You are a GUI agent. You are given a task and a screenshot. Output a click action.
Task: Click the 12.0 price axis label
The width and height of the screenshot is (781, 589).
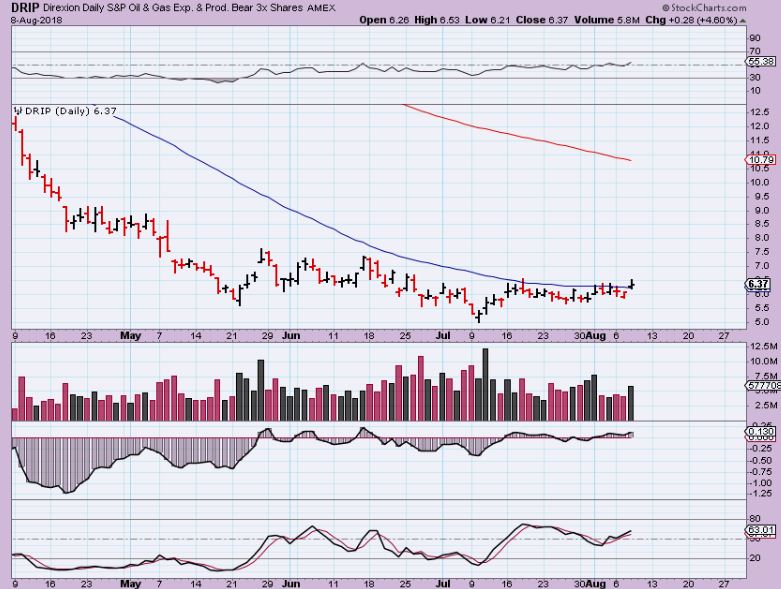point(760,126)
